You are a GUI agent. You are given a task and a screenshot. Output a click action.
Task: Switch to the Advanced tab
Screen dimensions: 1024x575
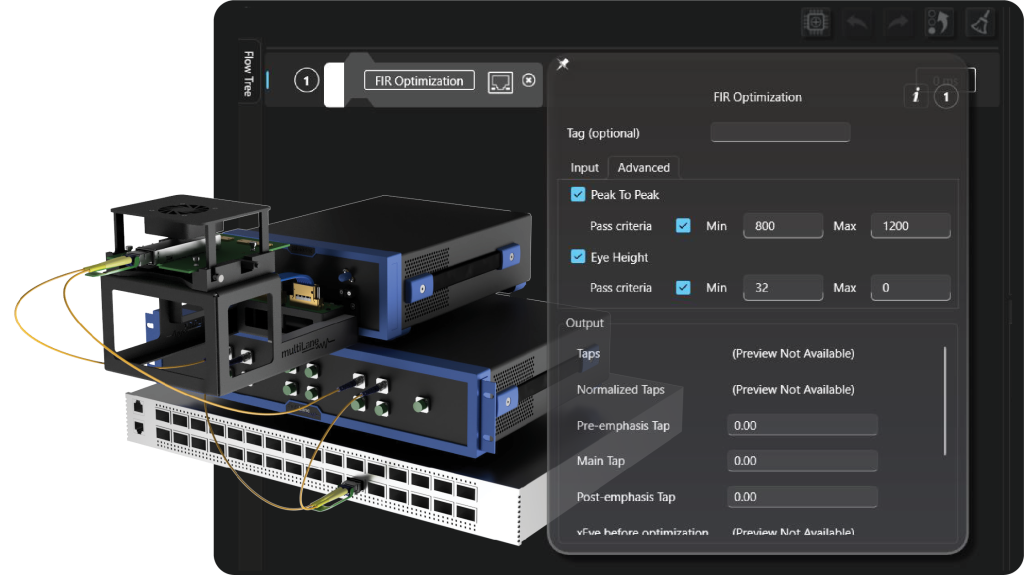point(643,168)
